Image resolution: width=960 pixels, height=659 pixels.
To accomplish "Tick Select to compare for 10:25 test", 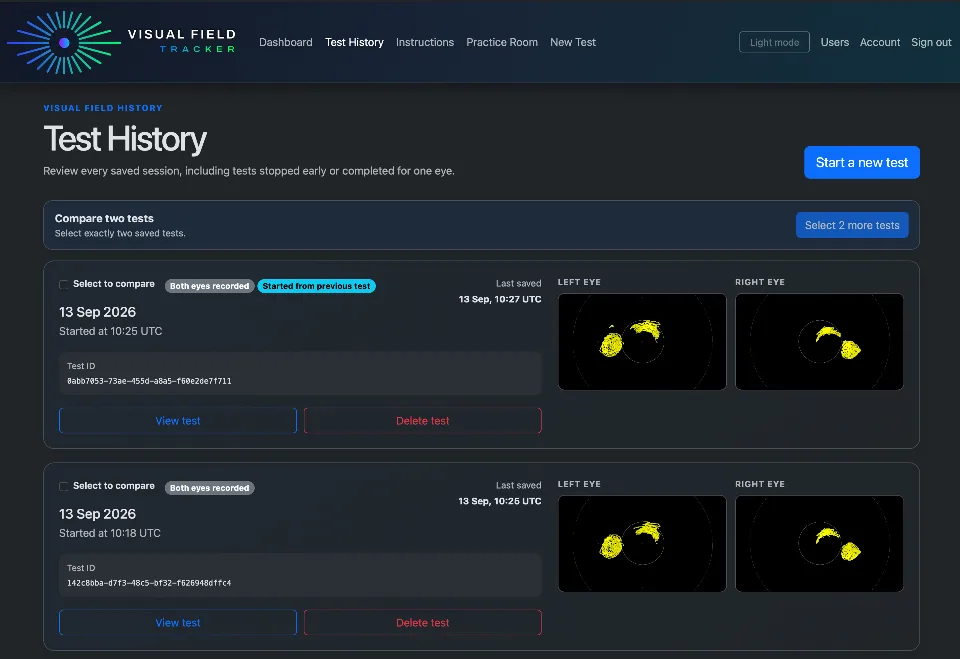I will [x=63, y=284].
